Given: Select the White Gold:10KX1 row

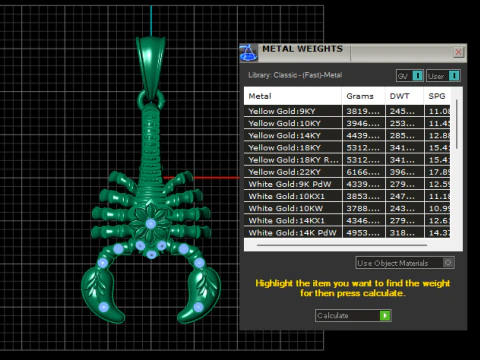Looking at the screenshot, I should point(347,196).
